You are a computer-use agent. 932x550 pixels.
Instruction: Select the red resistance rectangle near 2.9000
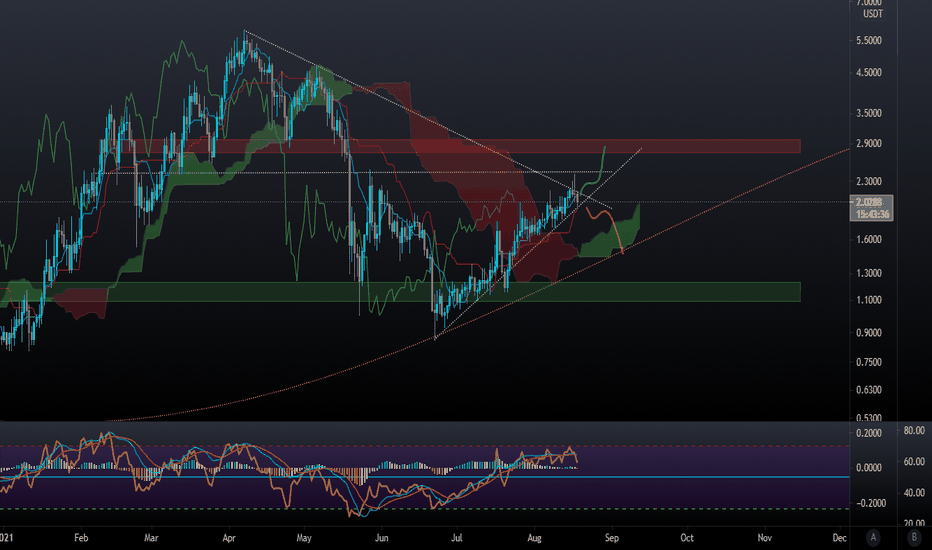(x=450, y=146)
